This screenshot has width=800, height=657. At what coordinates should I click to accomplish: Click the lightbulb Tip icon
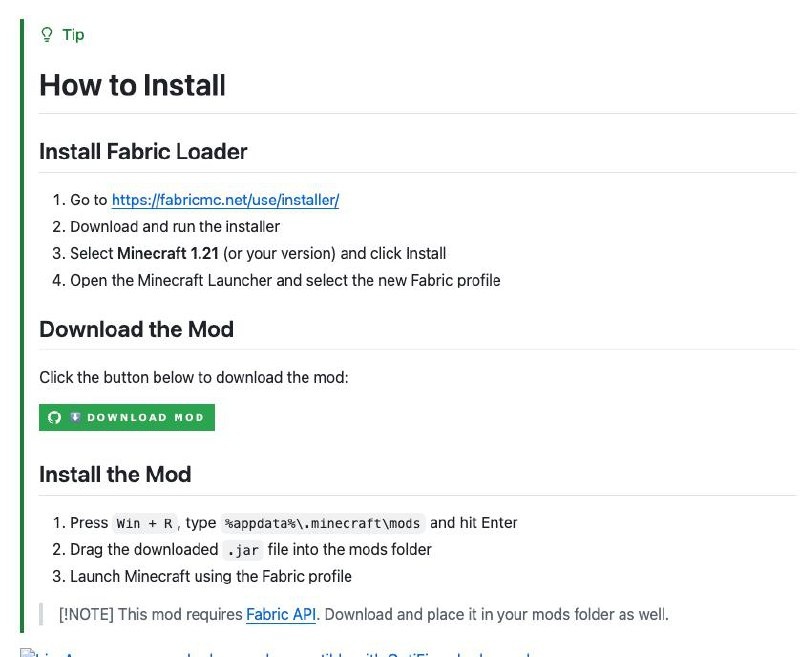coord(46,35)
